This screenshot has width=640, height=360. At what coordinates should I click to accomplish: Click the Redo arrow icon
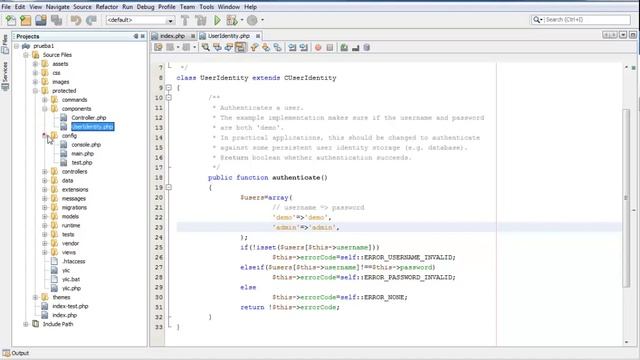(x=91, y=20)
